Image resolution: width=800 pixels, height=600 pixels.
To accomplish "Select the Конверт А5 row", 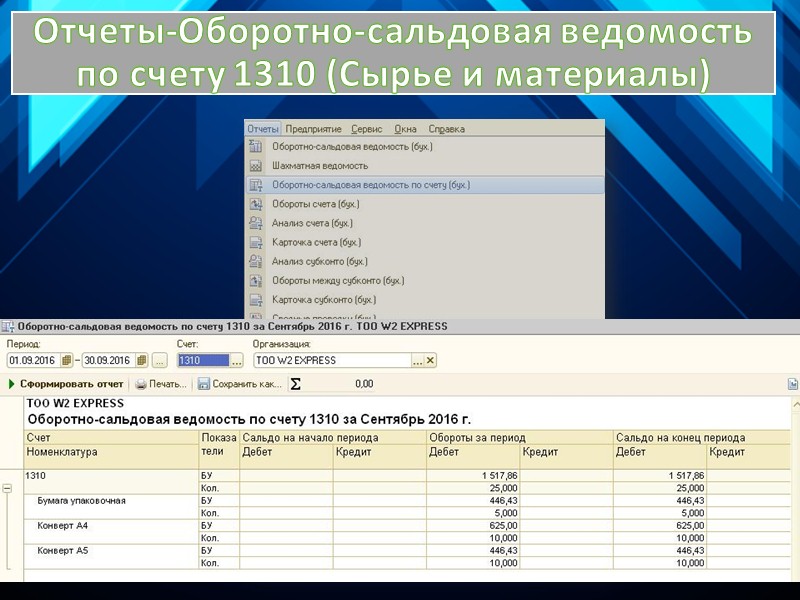I will pyautogui.click(x=63, y=551).
